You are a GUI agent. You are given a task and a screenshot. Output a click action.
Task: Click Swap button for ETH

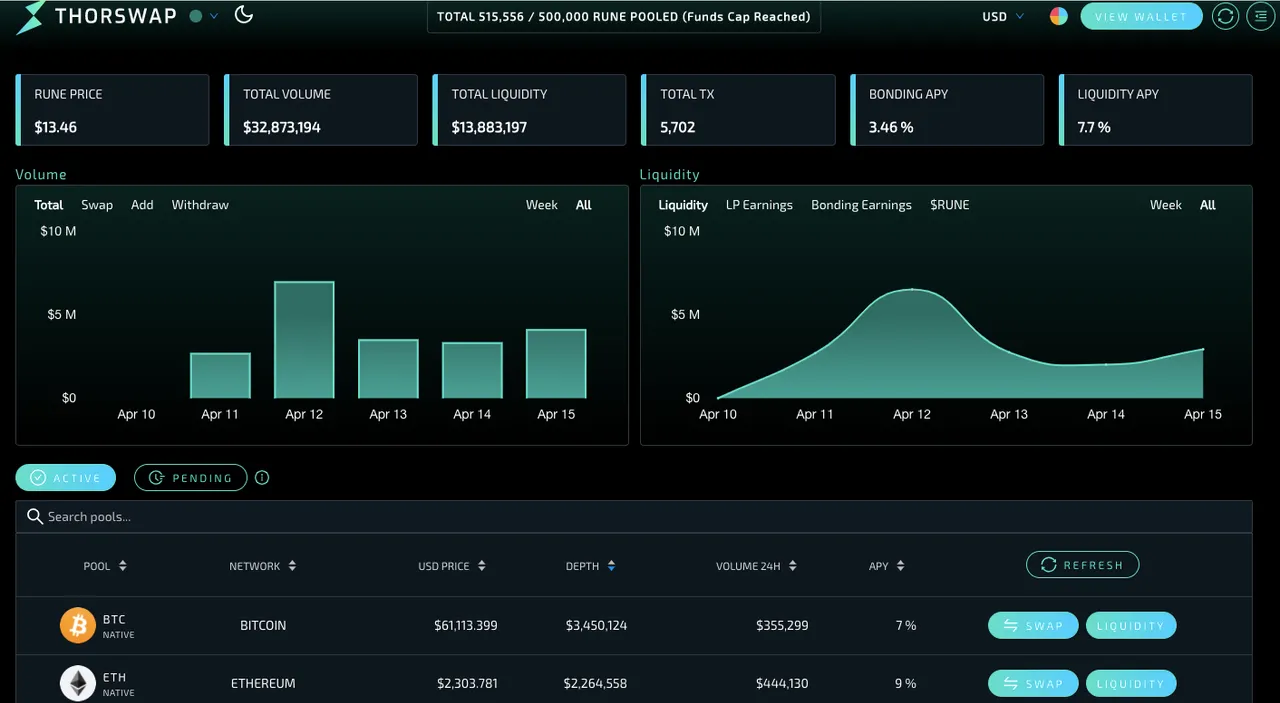pos(1033,684)
